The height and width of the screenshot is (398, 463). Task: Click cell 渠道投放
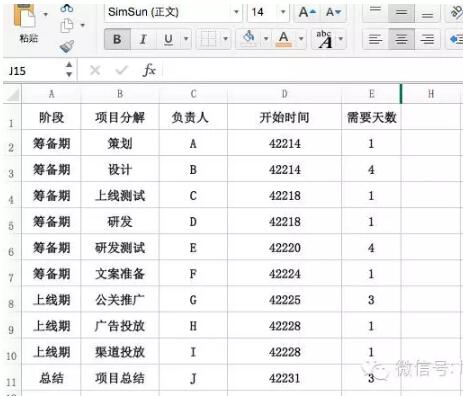click(x=120, y=352)
